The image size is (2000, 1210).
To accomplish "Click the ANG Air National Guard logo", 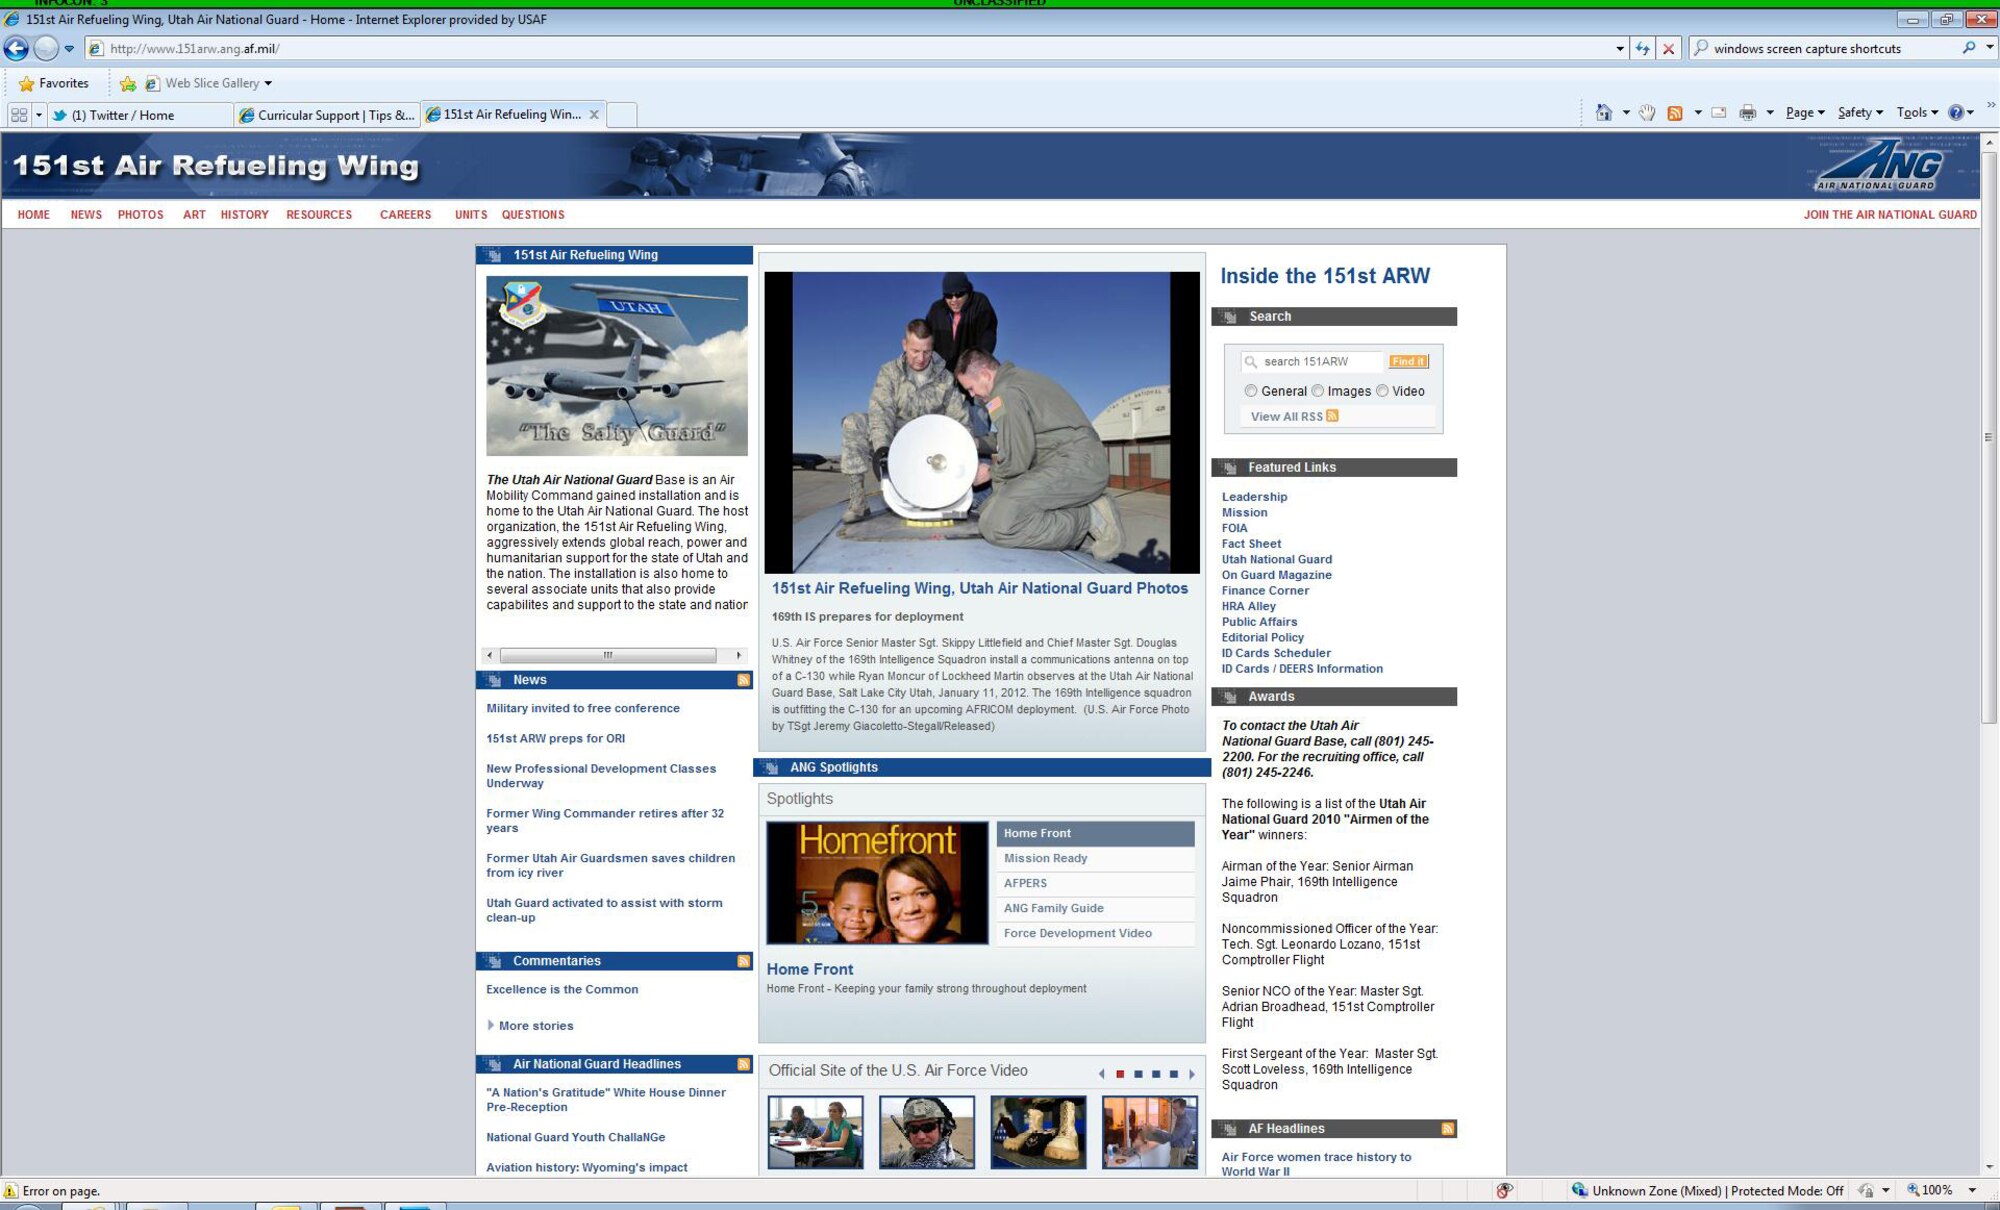I will point(1878,165).
